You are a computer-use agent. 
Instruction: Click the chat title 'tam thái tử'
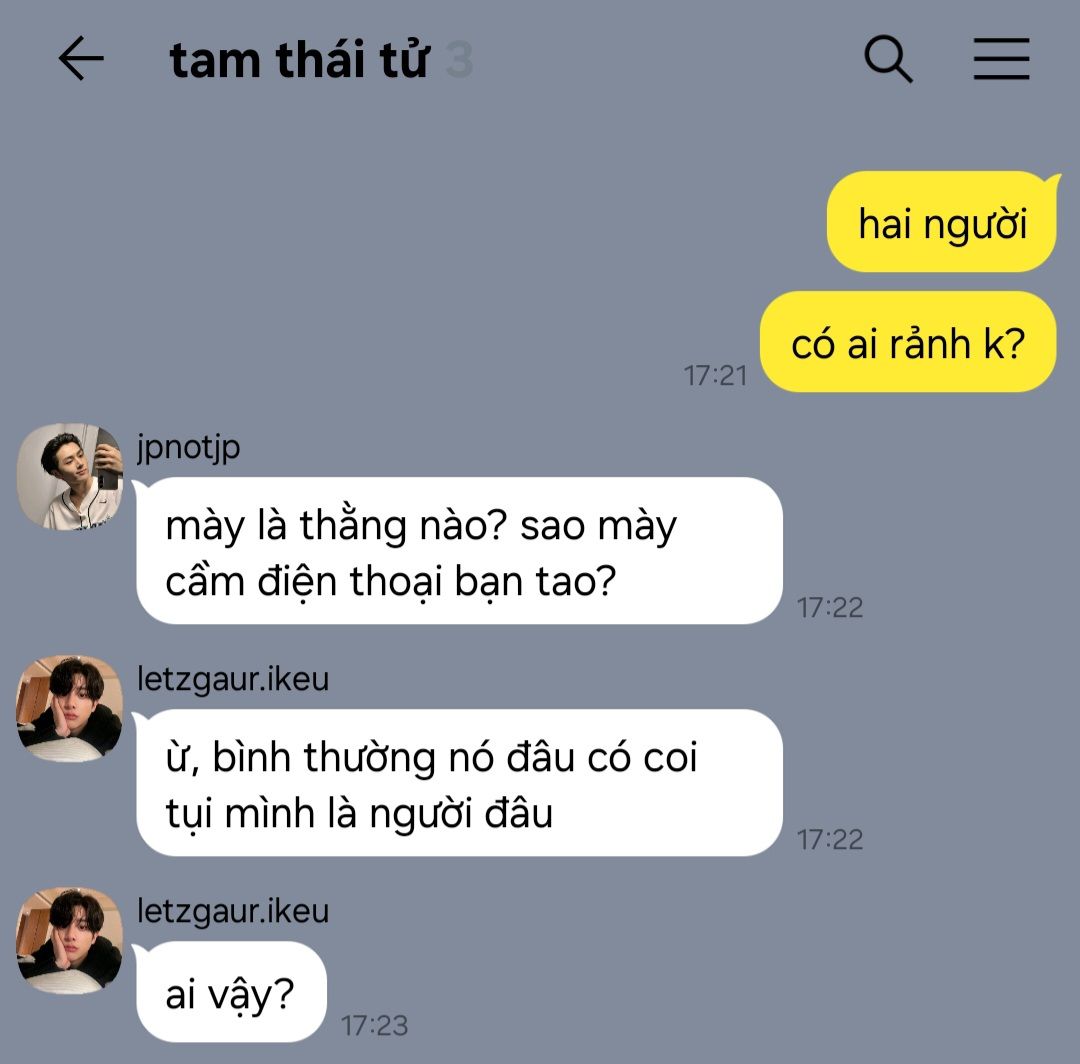300,59
